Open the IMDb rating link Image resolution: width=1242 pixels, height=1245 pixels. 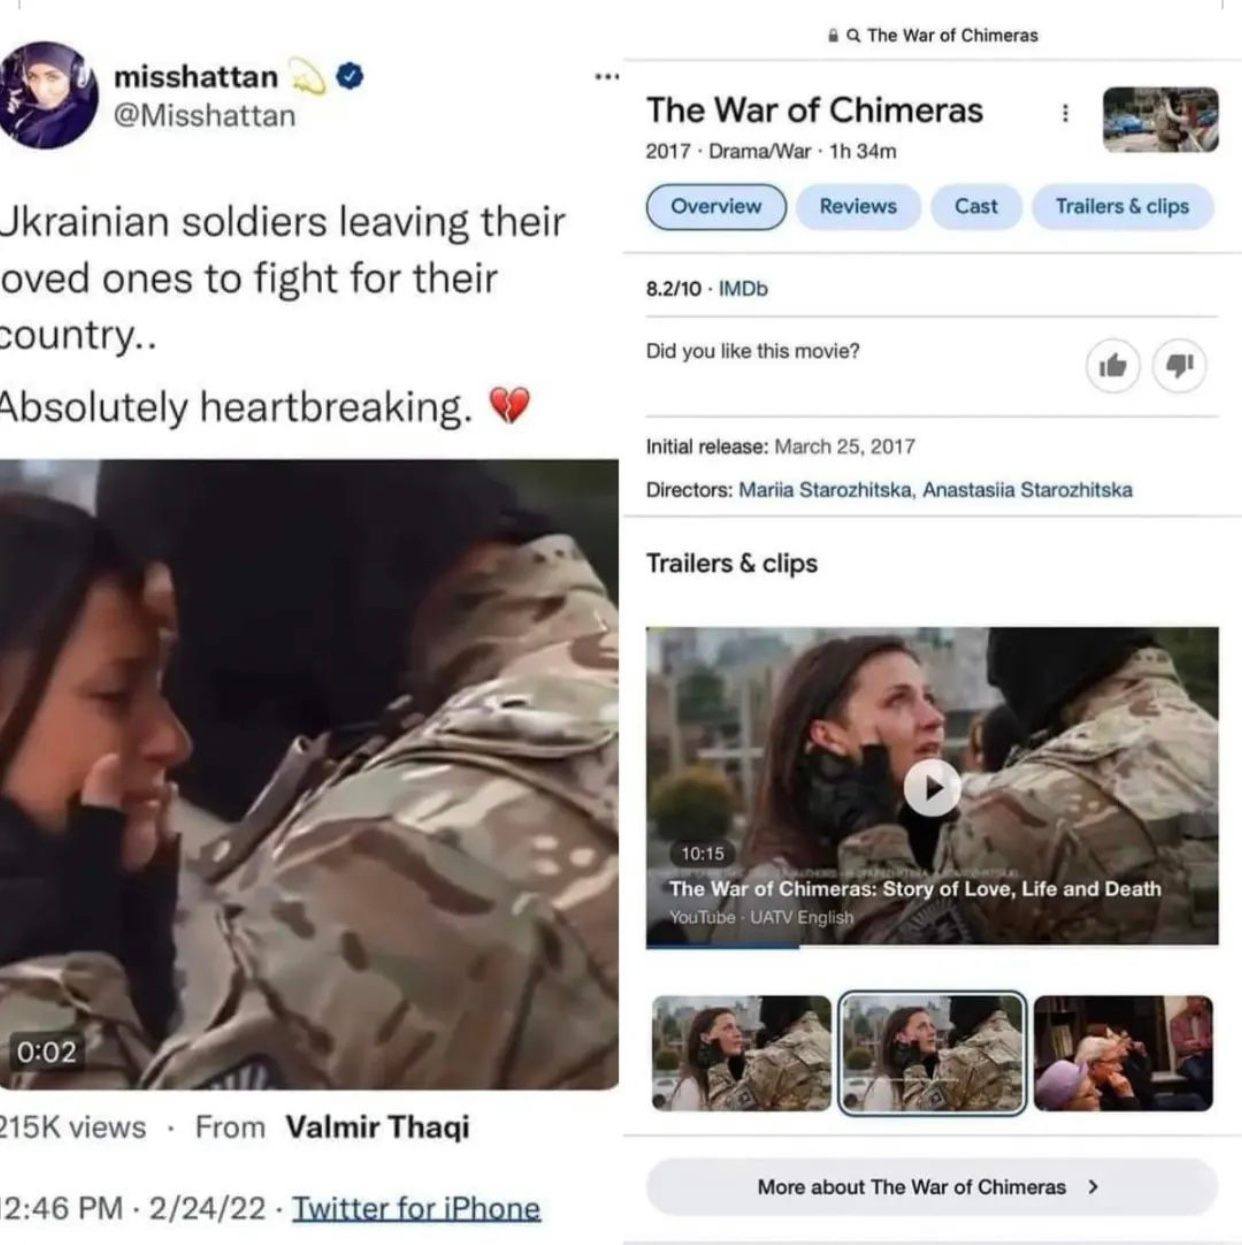pyautogui.click(x=743, y=289)
